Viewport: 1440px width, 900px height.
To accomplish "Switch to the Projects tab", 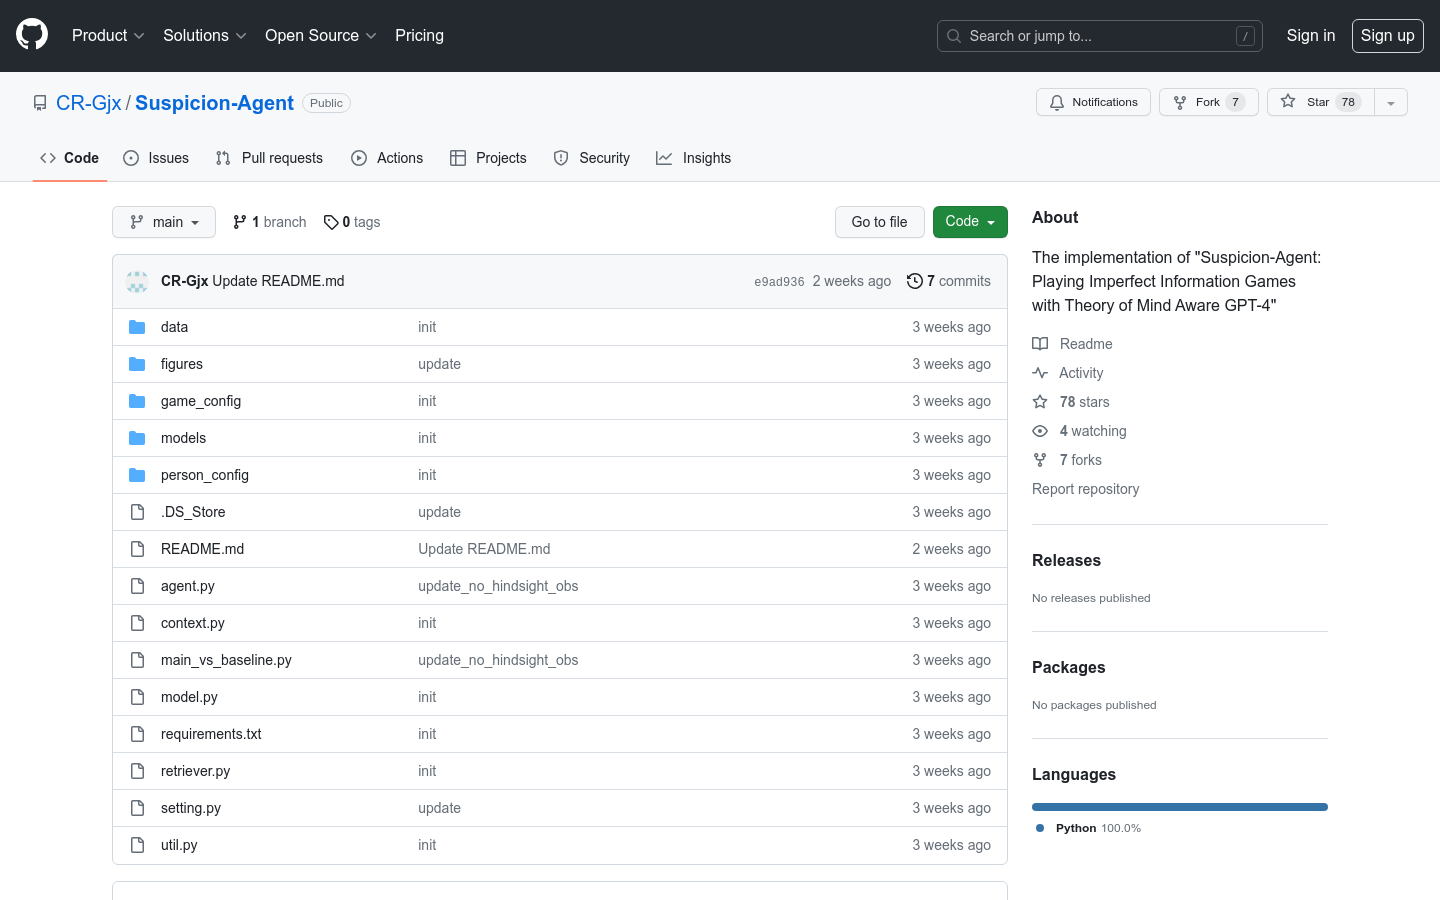I will click(488, 158).
